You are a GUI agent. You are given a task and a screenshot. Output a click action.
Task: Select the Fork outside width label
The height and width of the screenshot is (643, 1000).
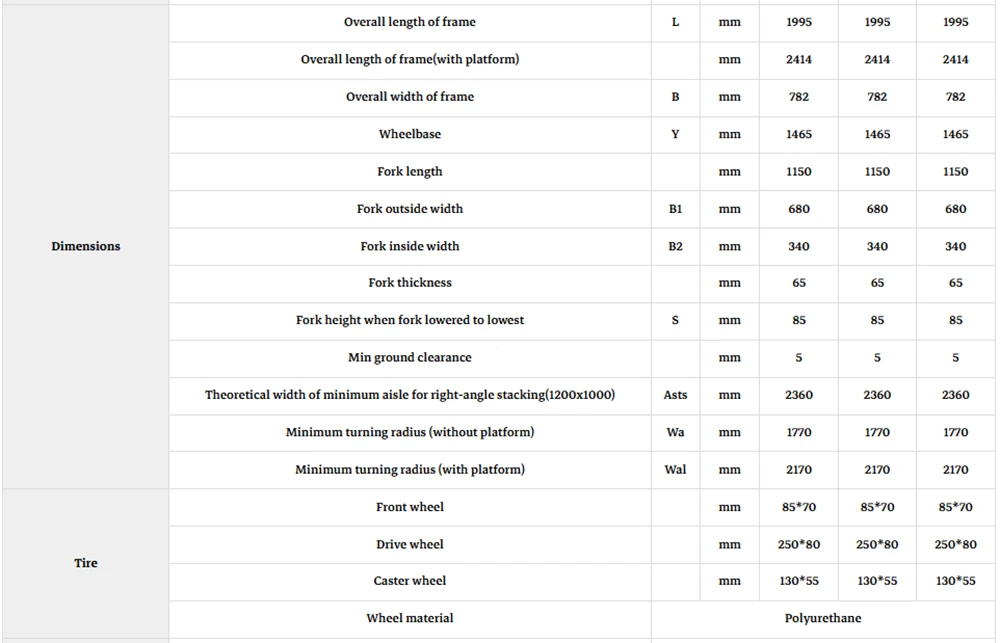point(409,209)
